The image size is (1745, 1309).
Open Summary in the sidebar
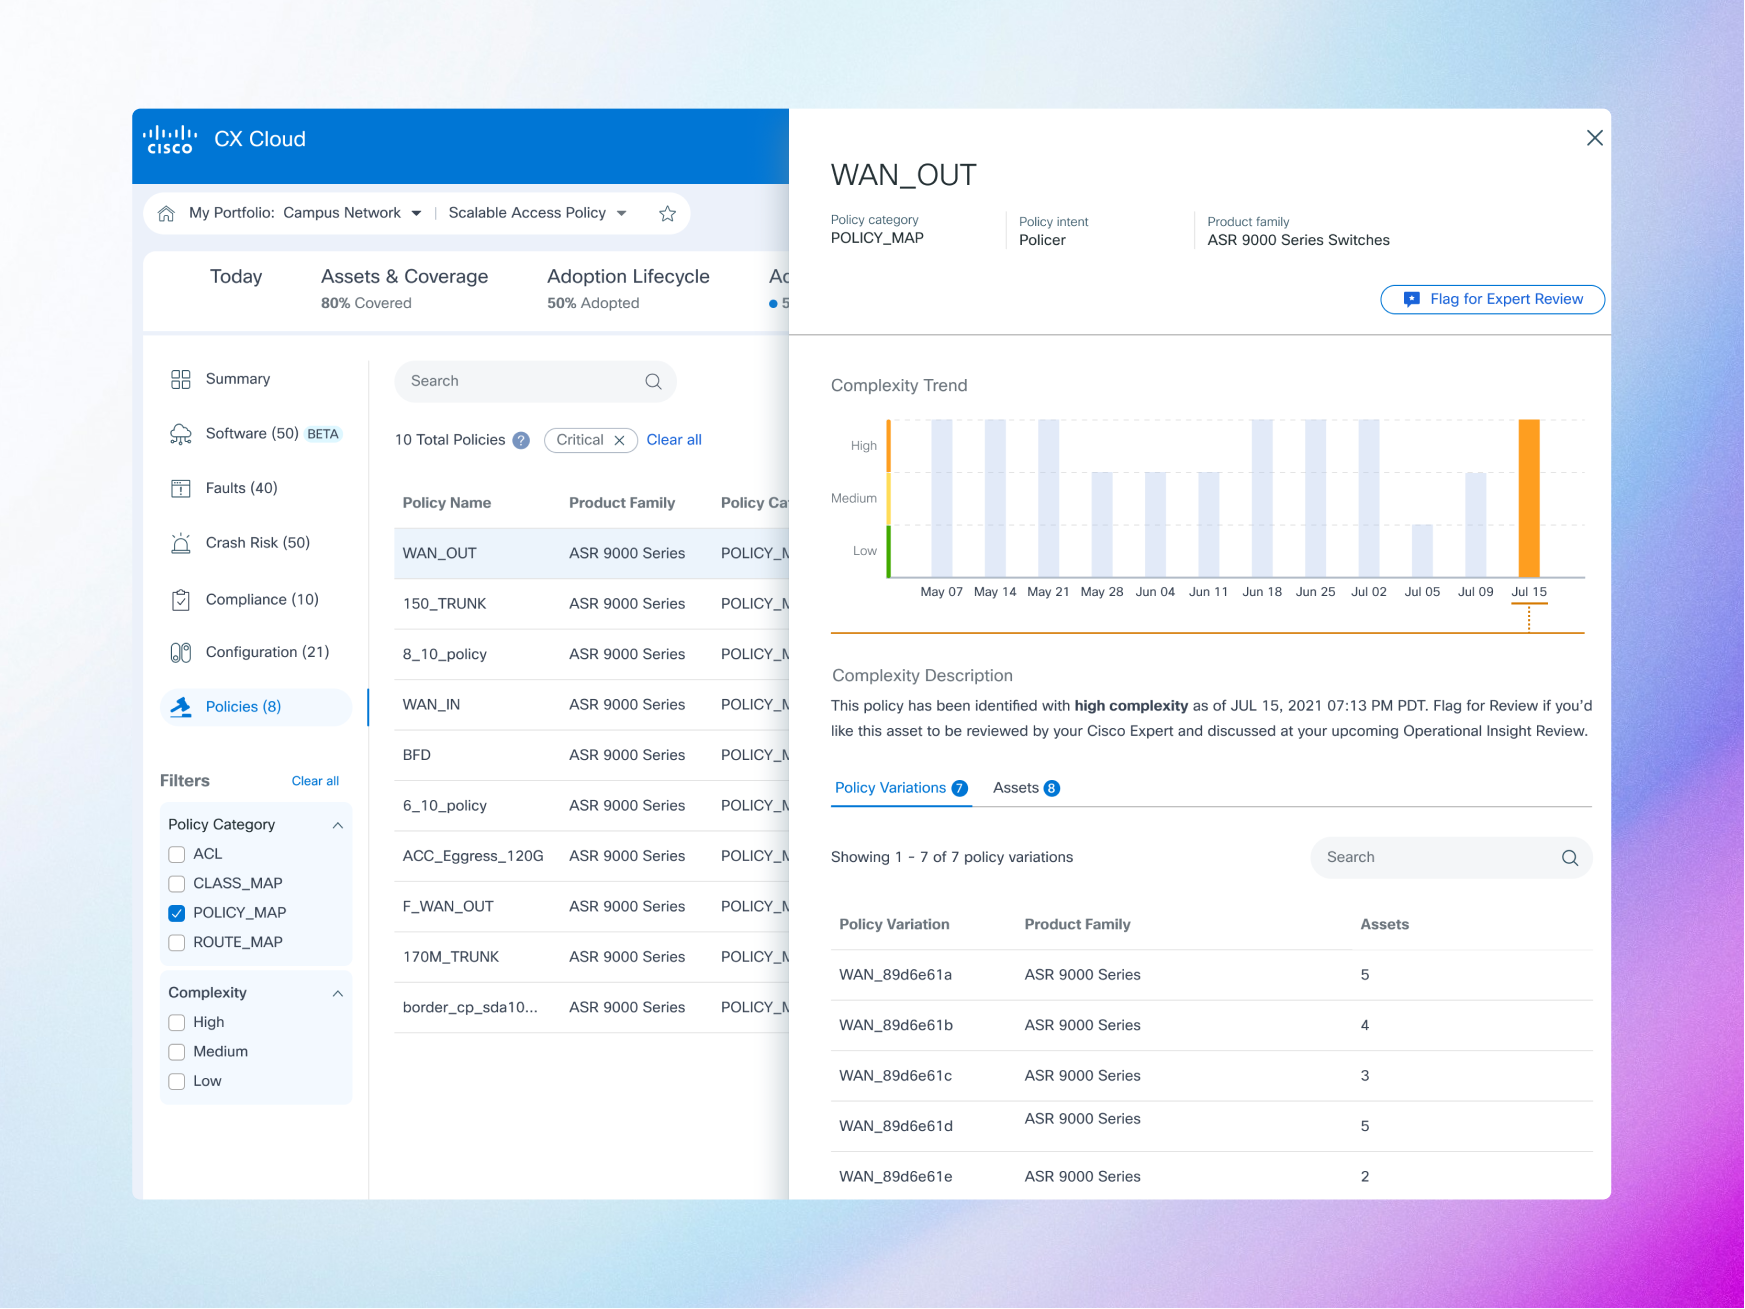(238, 379)
